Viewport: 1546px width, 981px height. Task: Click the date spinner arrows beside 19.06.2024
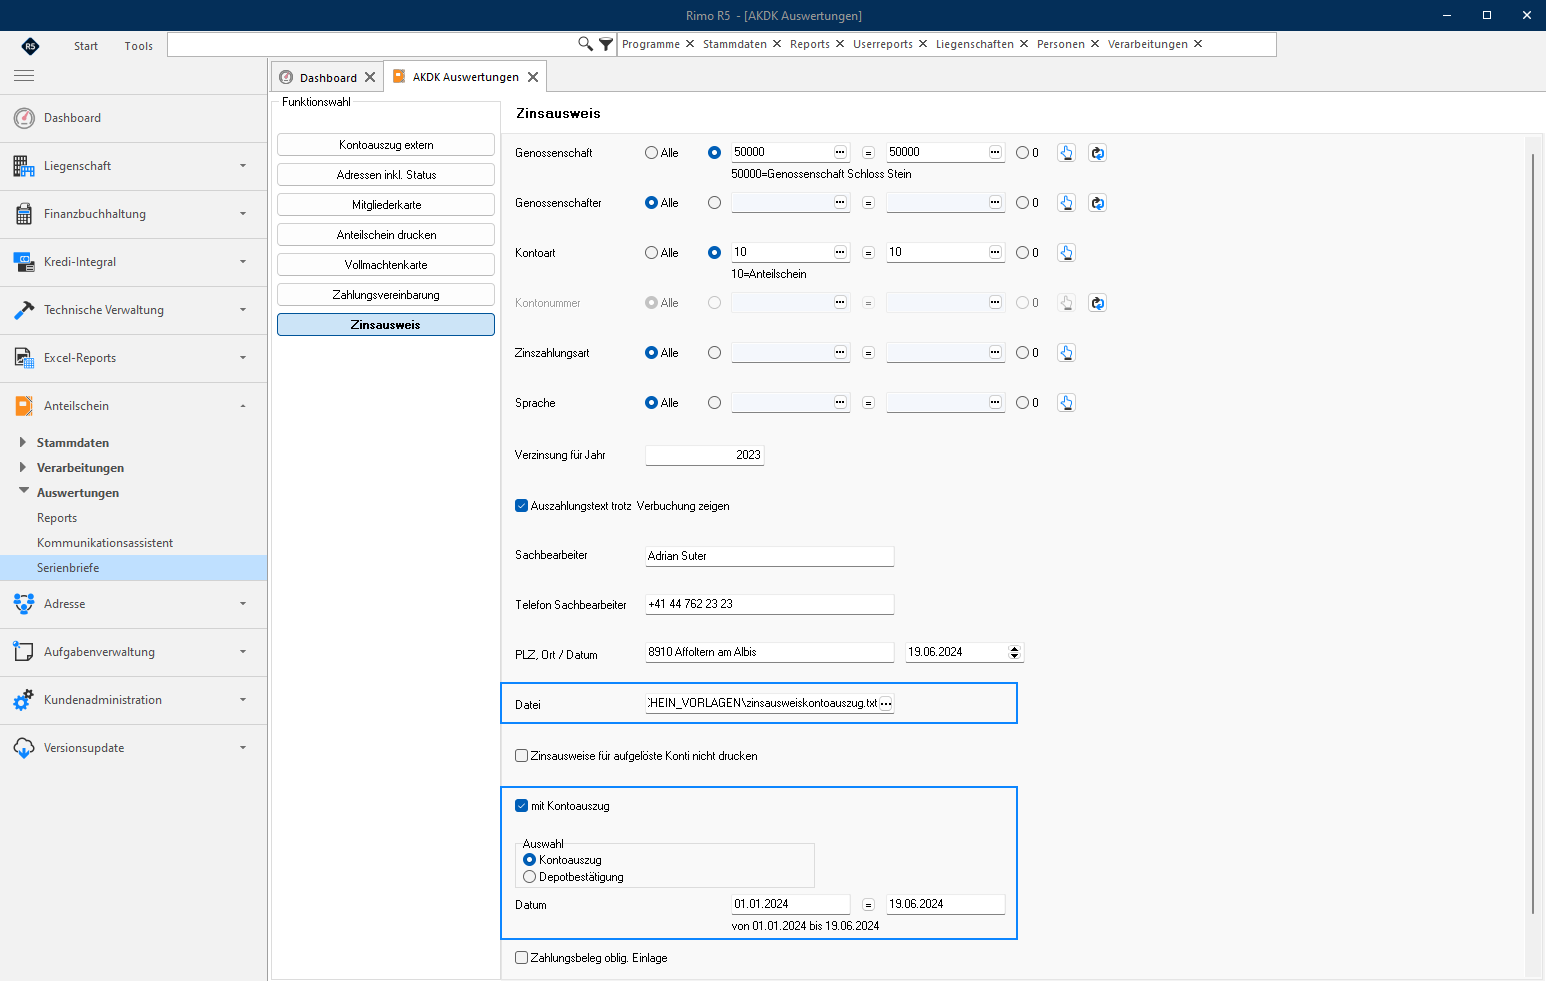(1015, 653)
